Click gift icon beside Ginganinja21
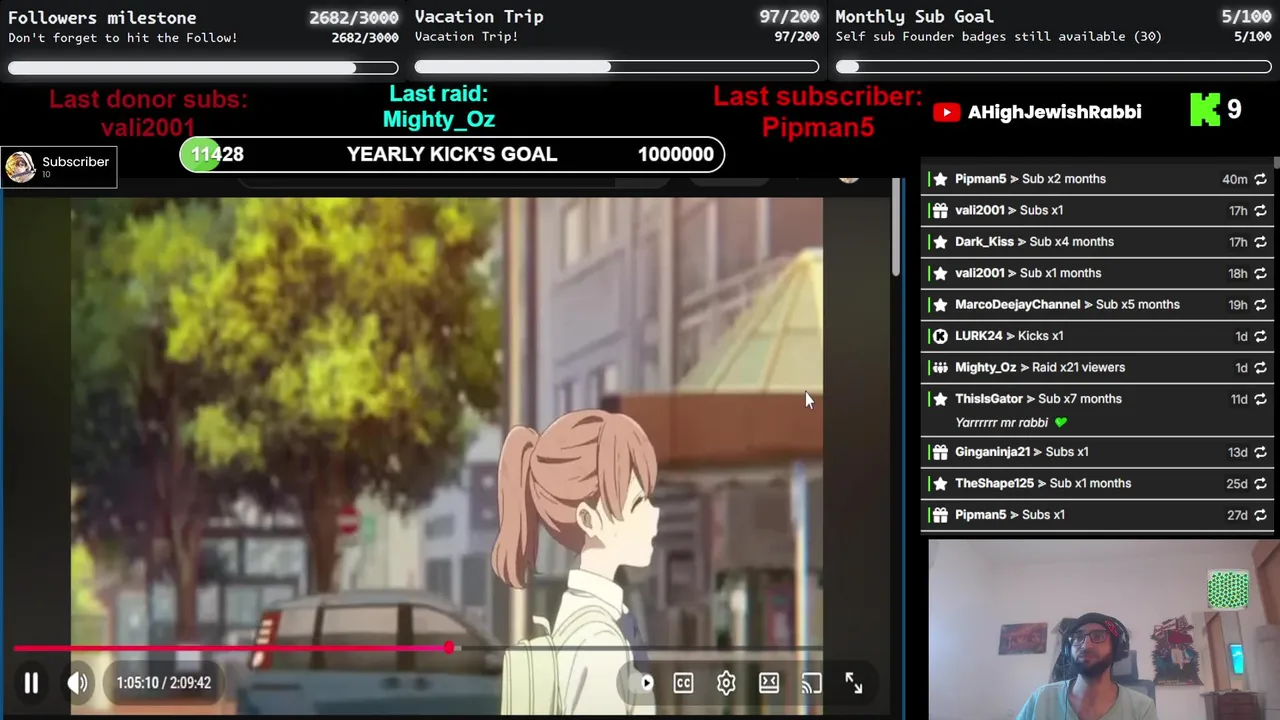 point(940,452)
